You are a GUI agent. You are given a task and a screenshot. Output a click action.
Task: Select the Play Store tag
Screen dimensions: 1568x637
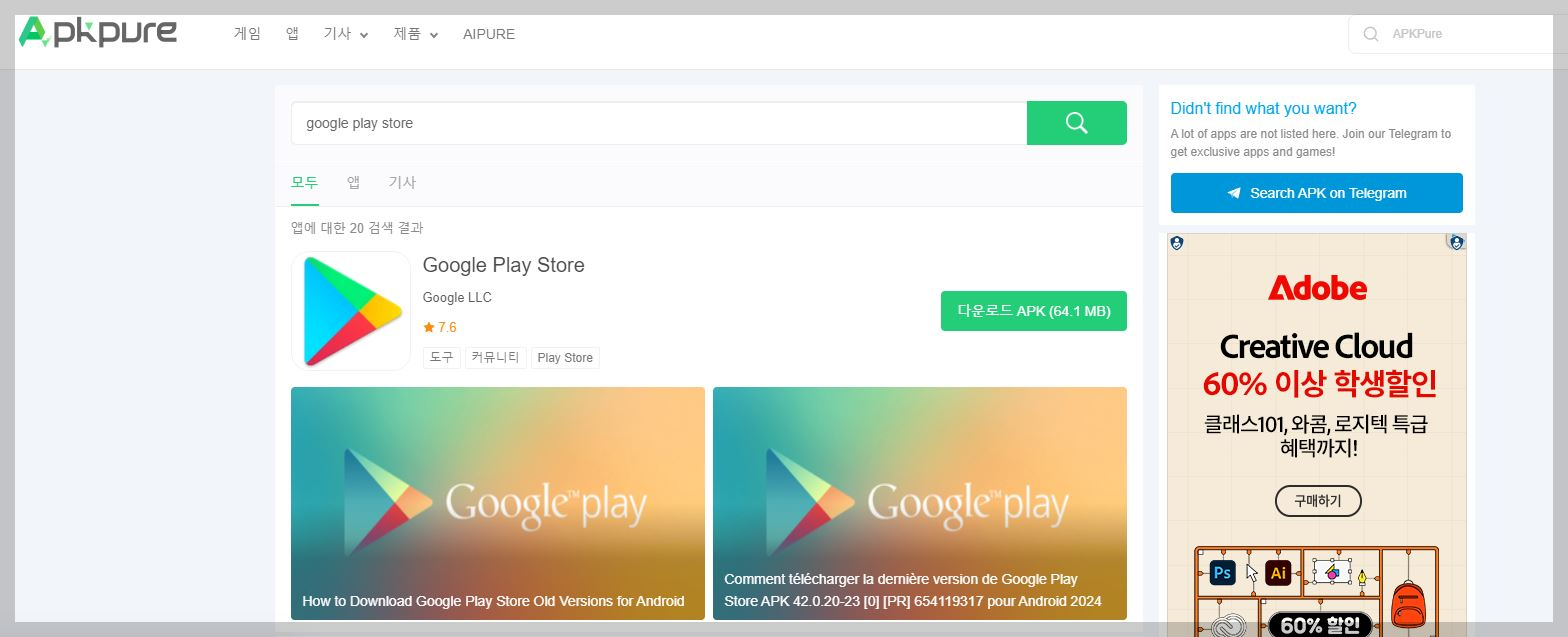[x=565, y=357]
